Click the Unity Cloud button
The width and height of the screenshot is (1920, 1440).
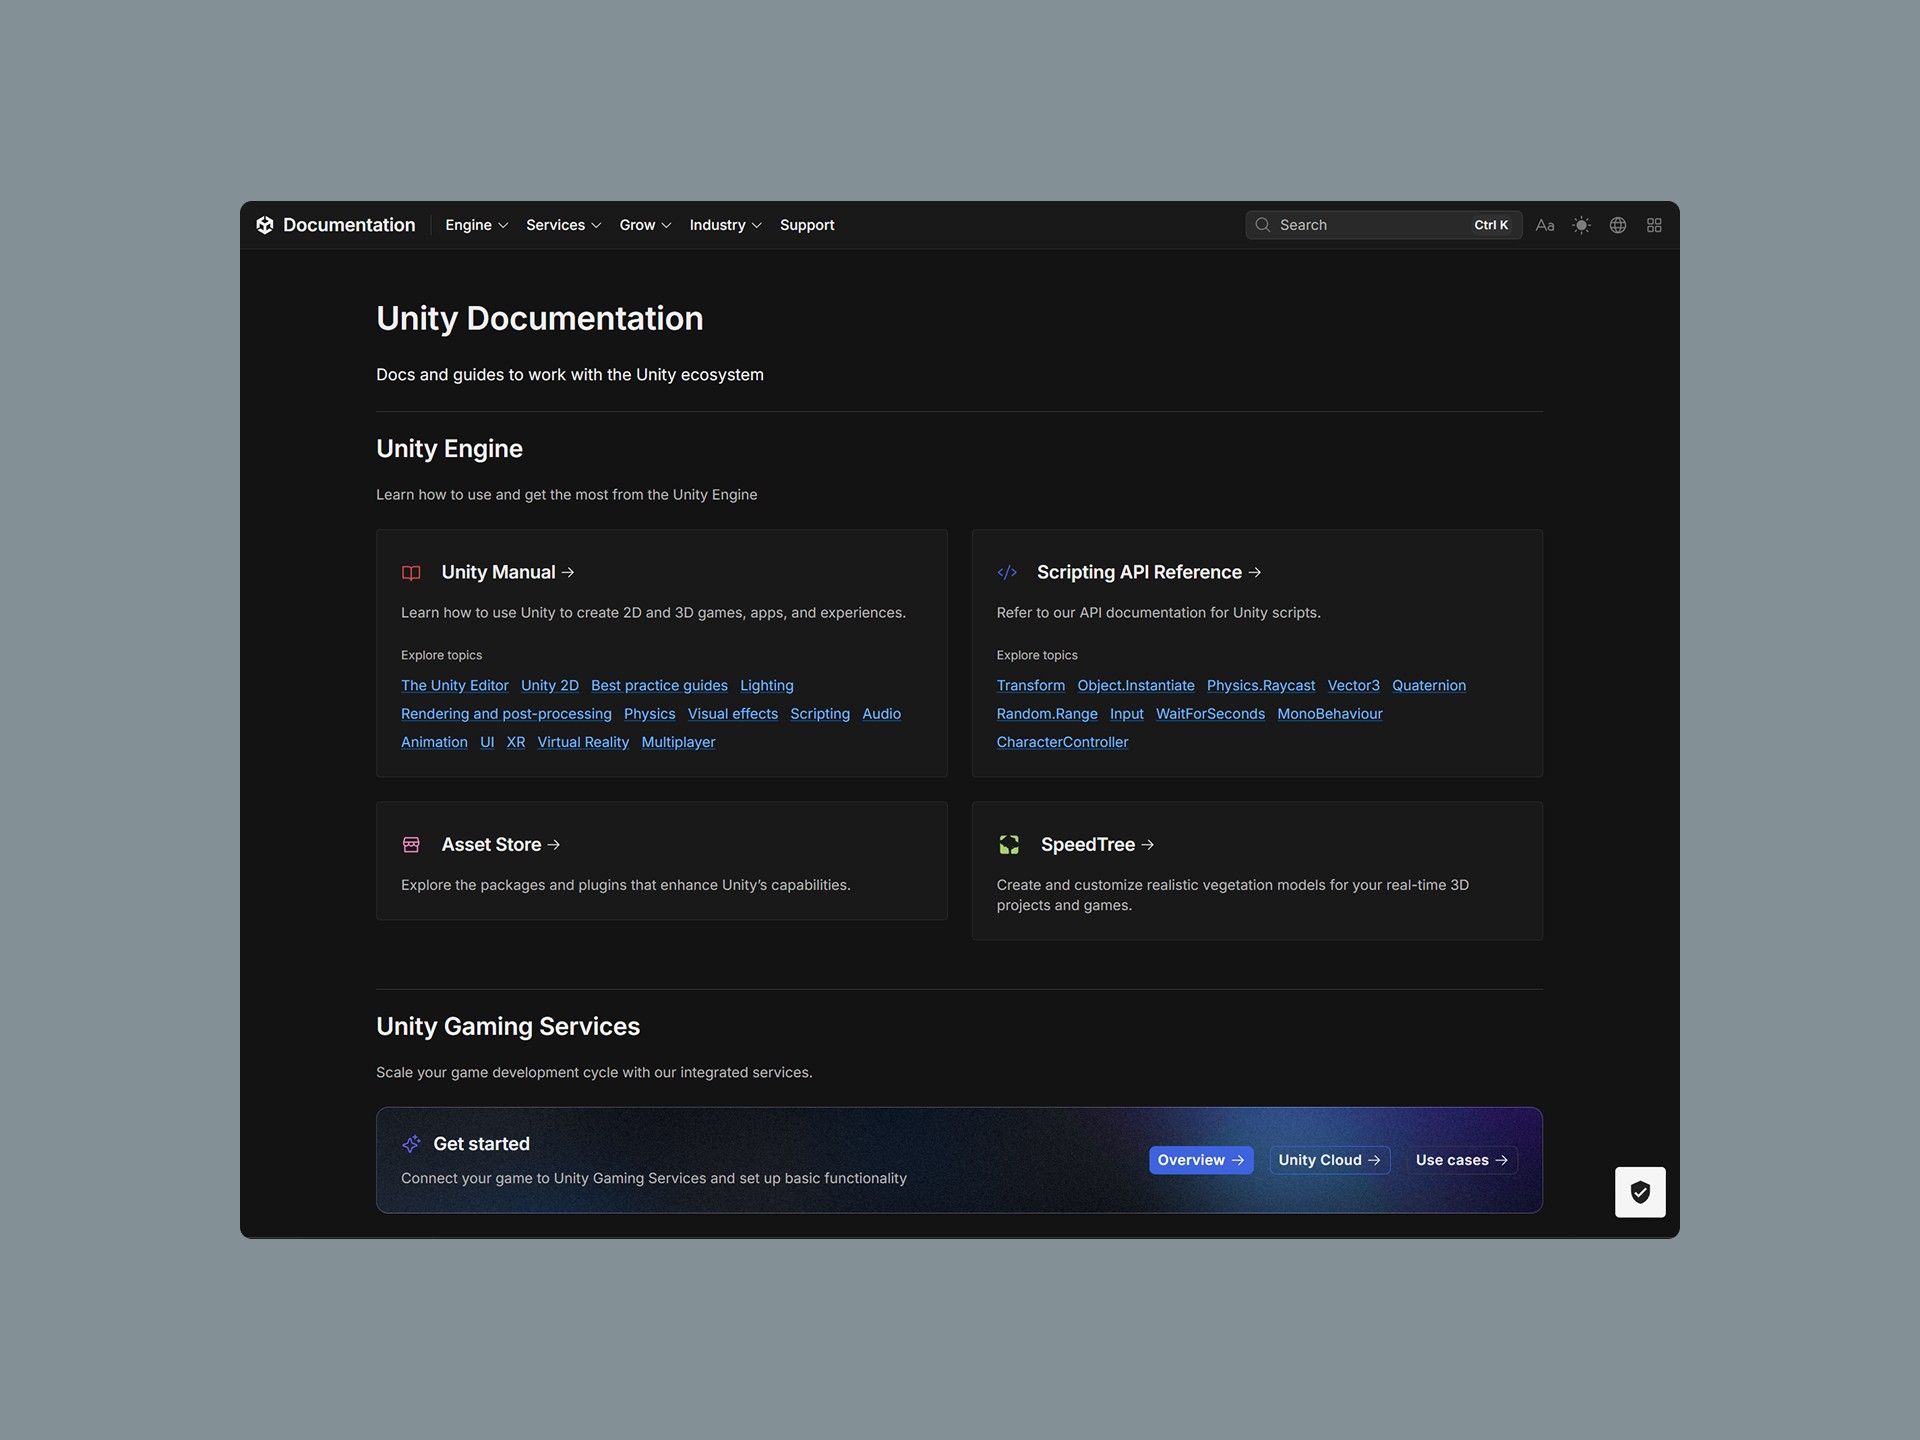pos(1329,1160)
